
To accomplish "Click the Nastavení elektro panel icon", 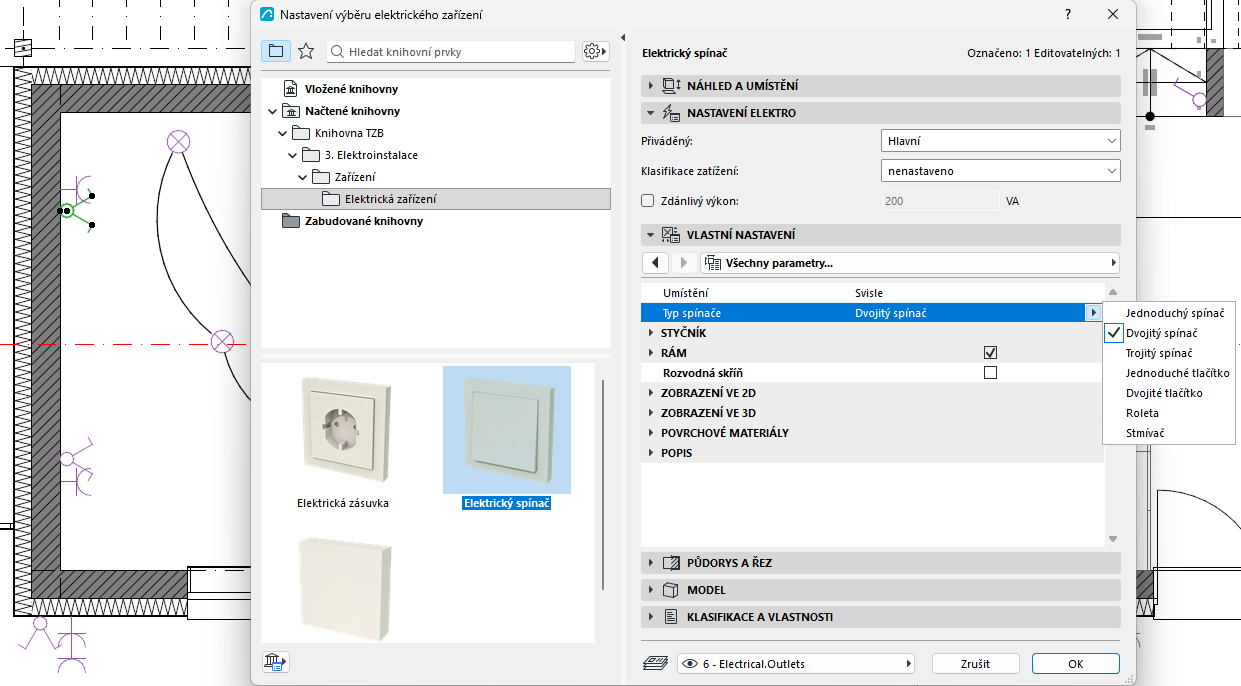I will pyautogui.click(x=671, y=113).
